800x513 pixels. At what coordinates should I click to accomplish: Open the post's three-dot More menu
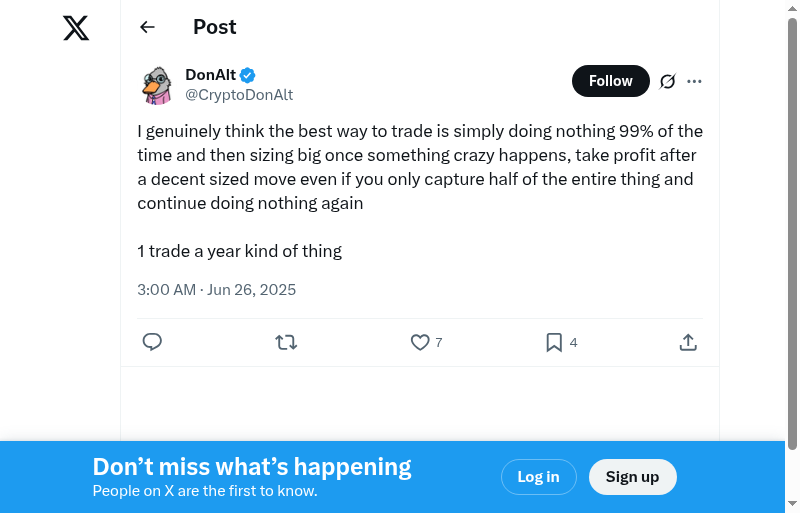695,81
